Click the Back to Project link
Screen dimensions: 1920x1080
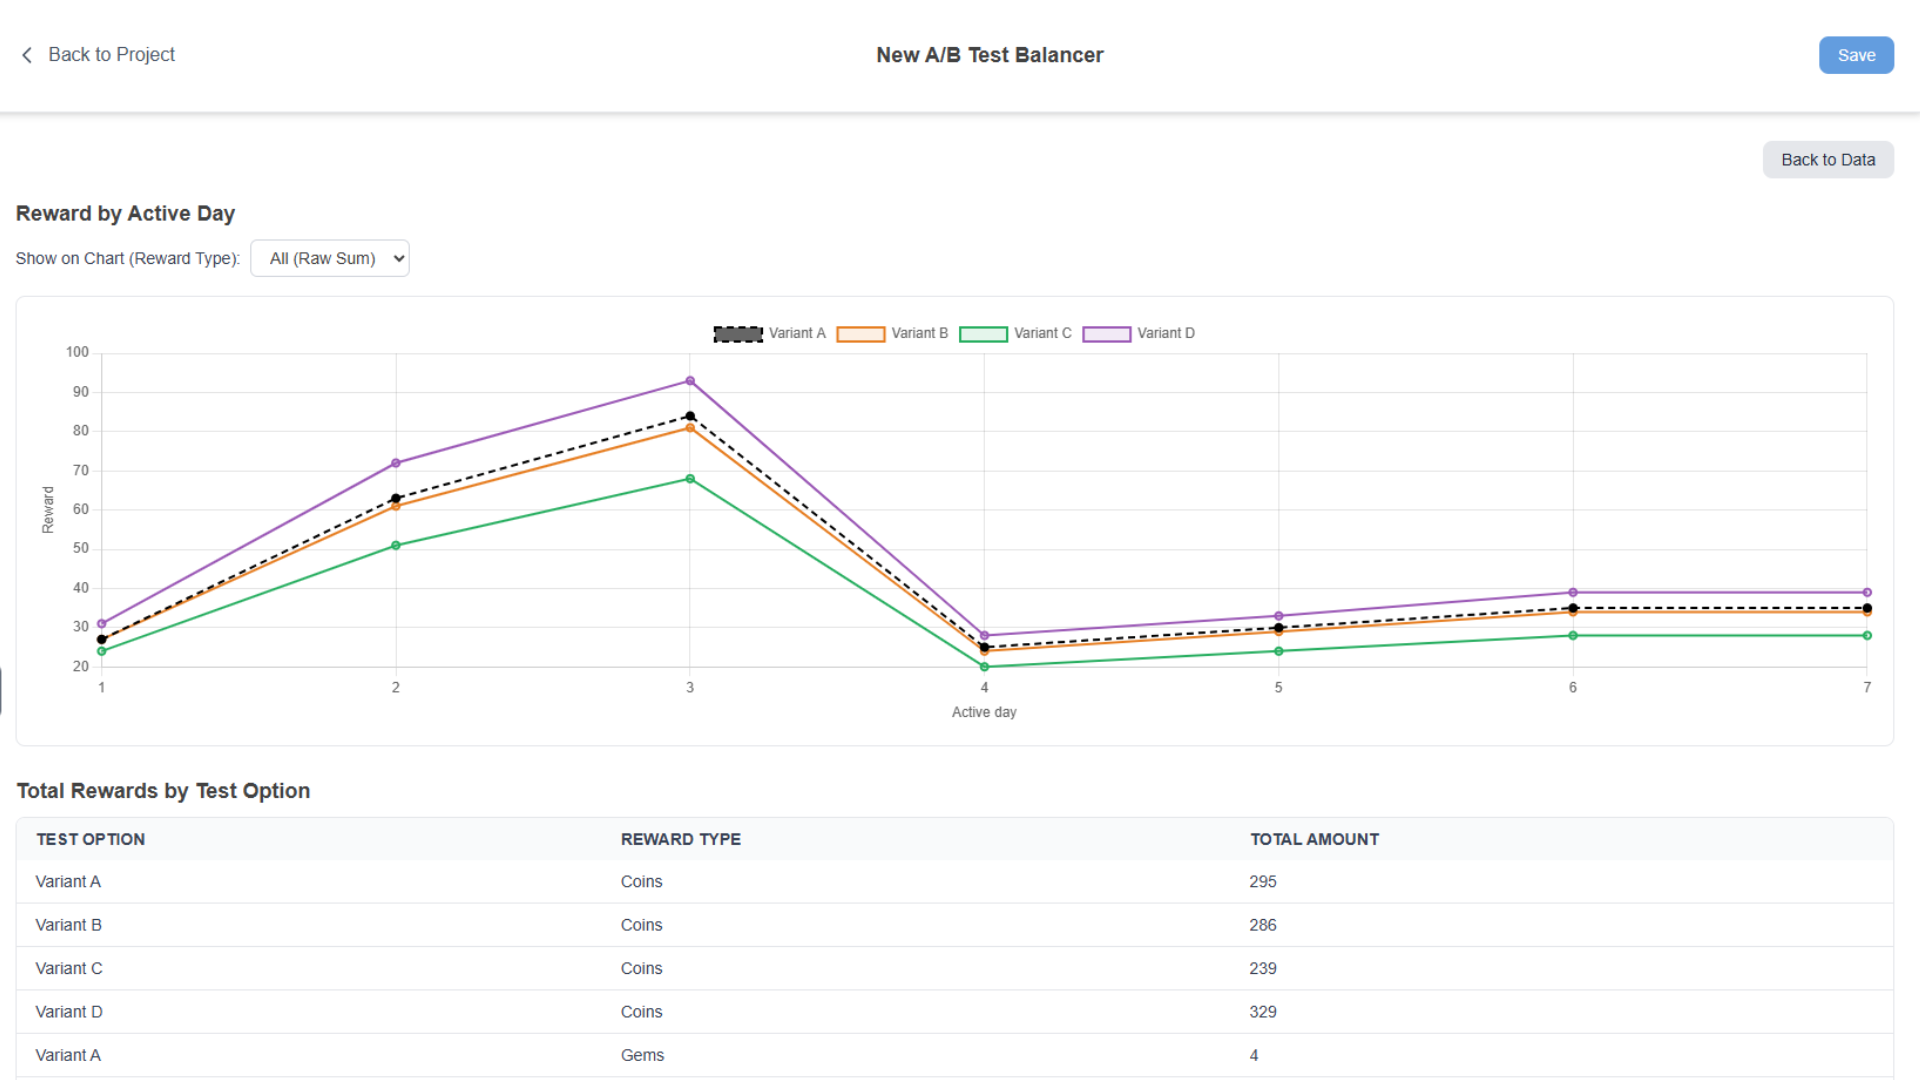(112, 55)
